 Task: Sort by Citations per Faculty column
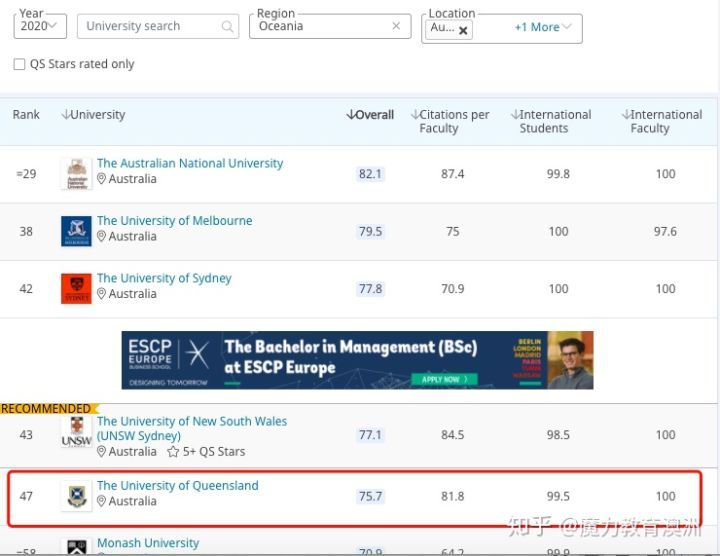point(450,121)
